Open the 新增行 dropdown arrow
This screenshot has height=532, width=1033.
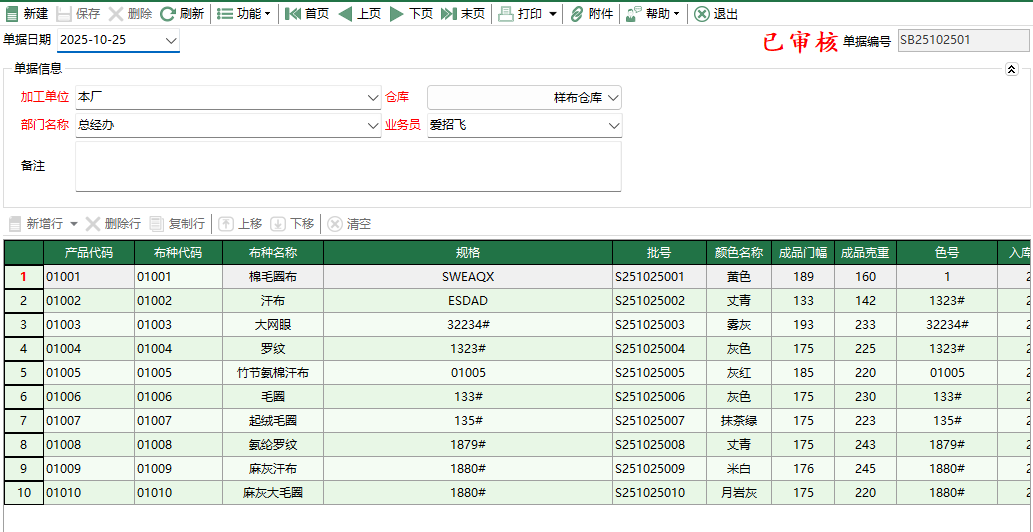(x=74, y=224)
